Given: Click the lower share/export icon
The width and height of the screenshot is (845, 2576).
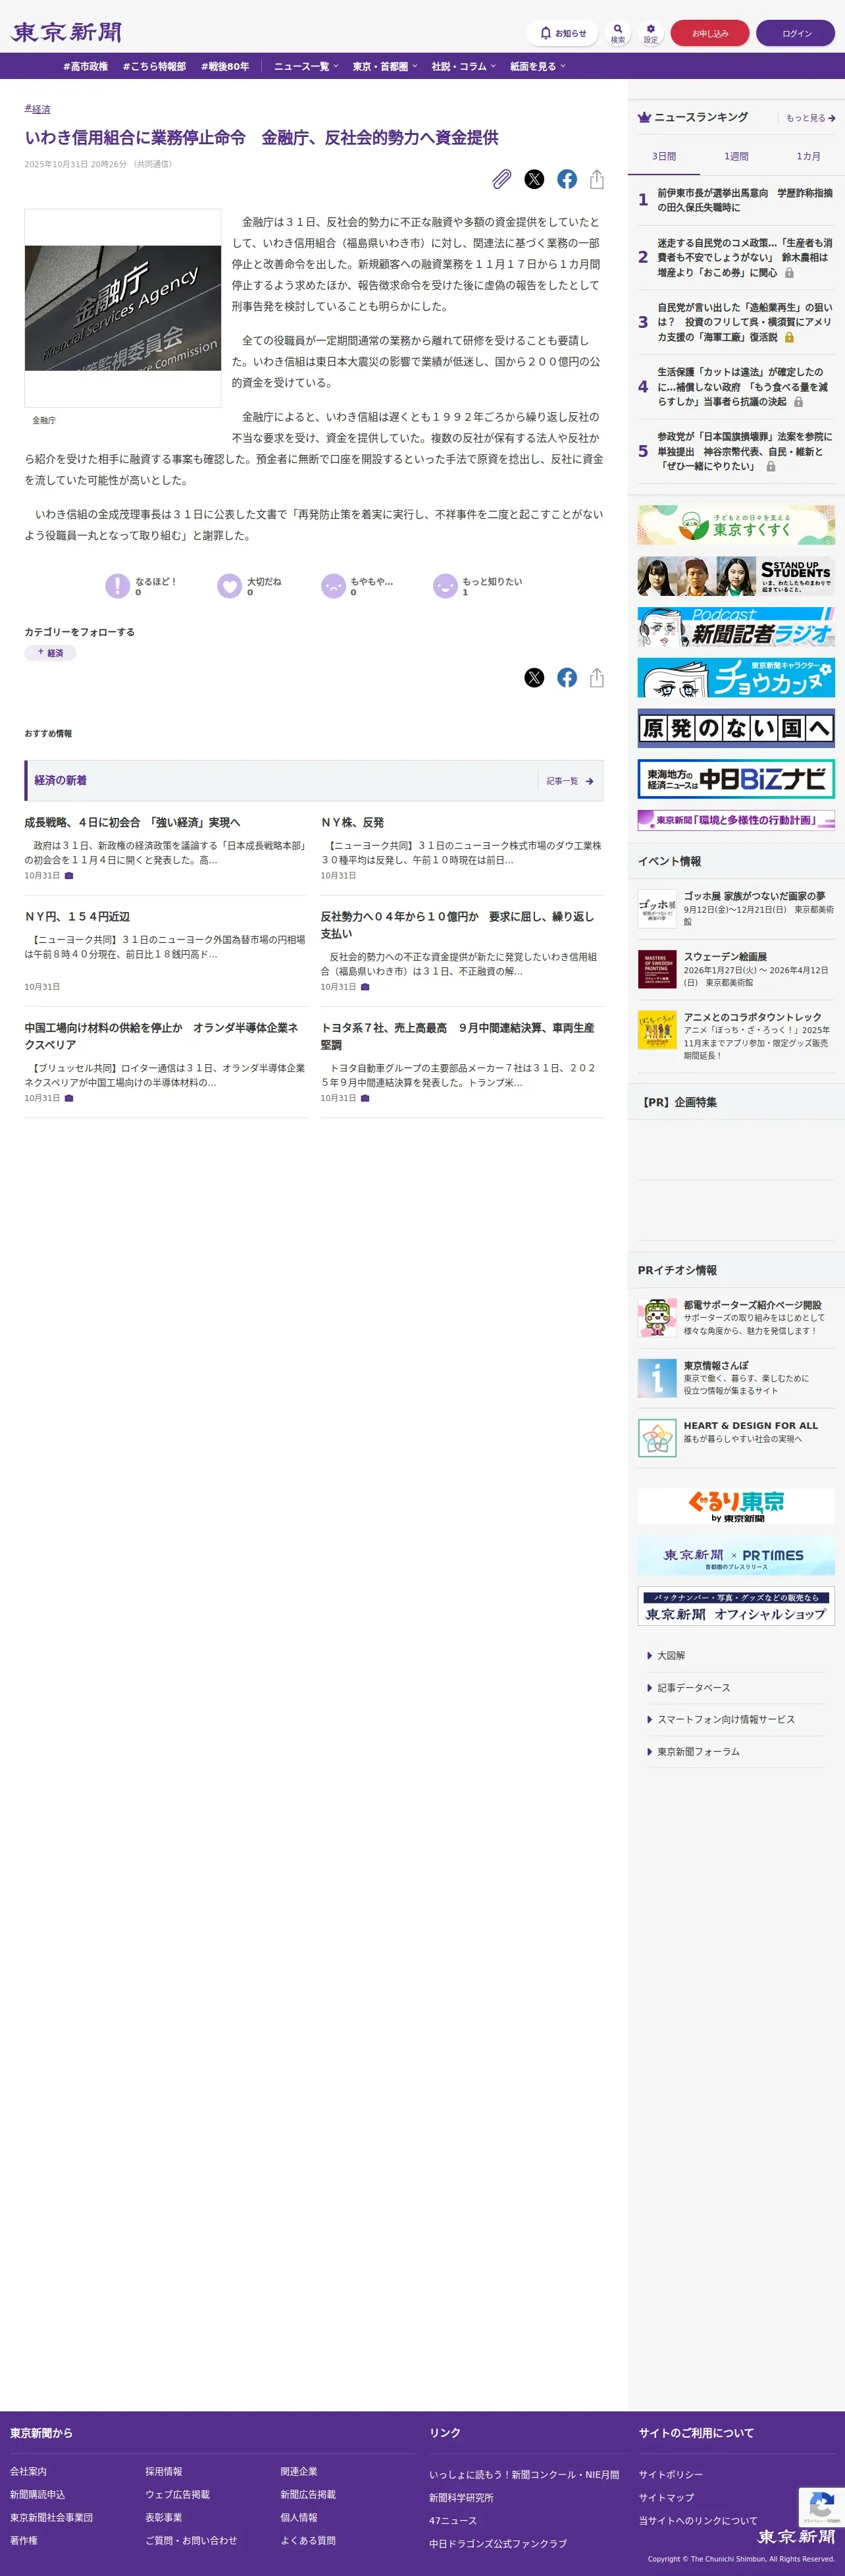Looking at the screenshot, I should click(x=597, y=678).
